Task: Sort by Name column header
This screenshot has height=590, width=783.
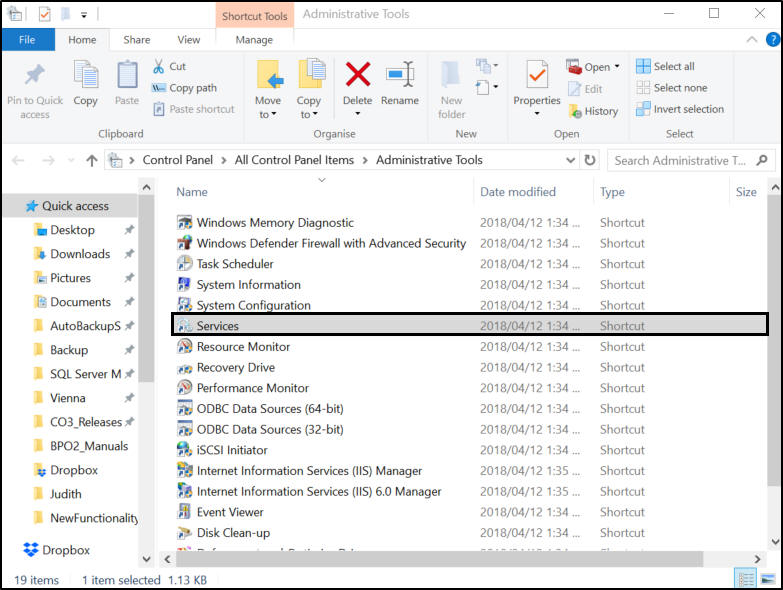Action: pyautogui.click(x=192, y=192)
